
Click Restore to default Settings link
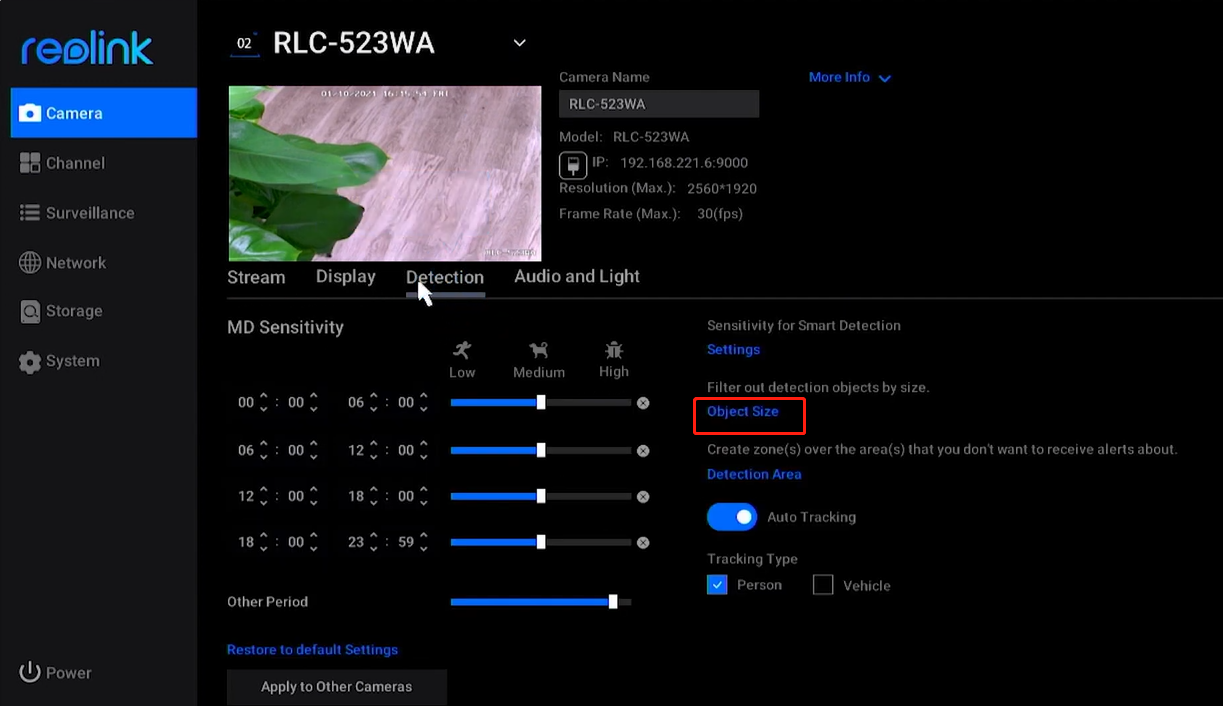pos(312,650)
